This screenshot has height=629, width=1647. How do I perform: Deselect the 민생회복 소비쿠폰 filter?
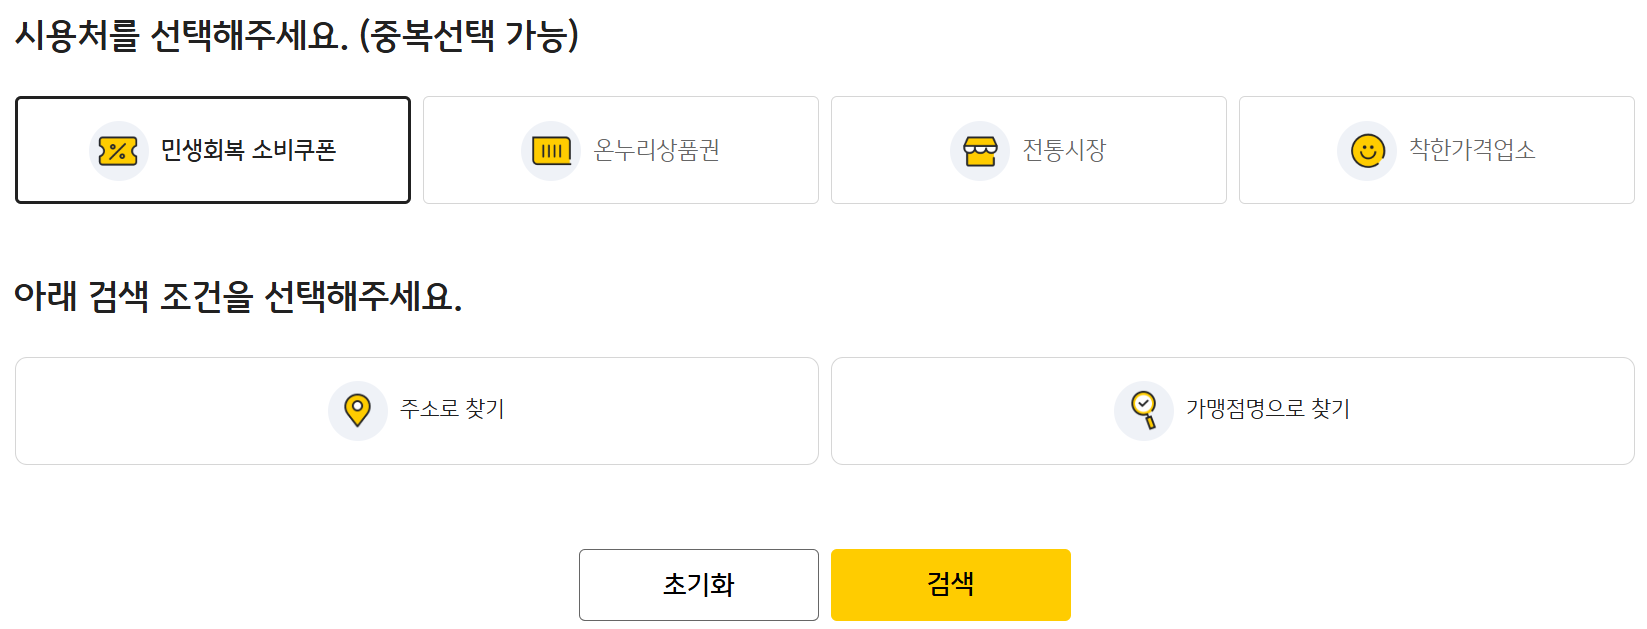pyautogui.click(x=213, y=150)
